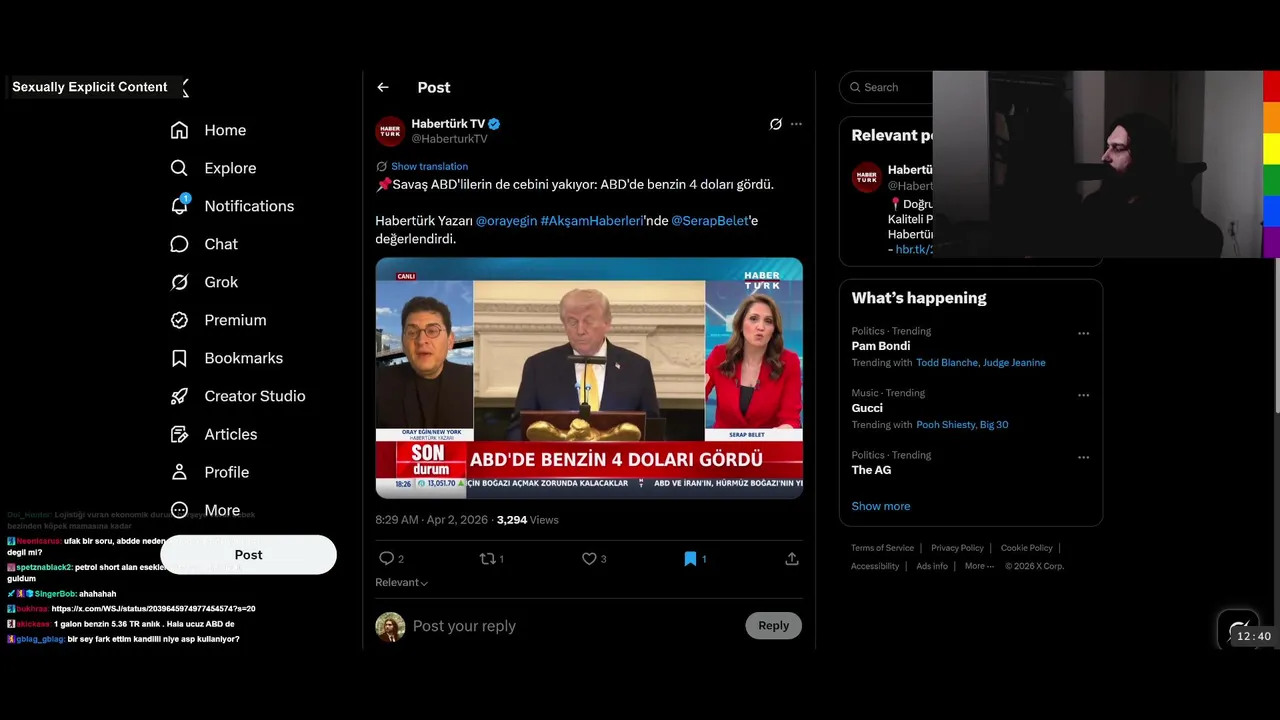This screenshot has height=720, width=1280.
Task: Expand the Relevant replies sort dropdown
Action: 402,582
